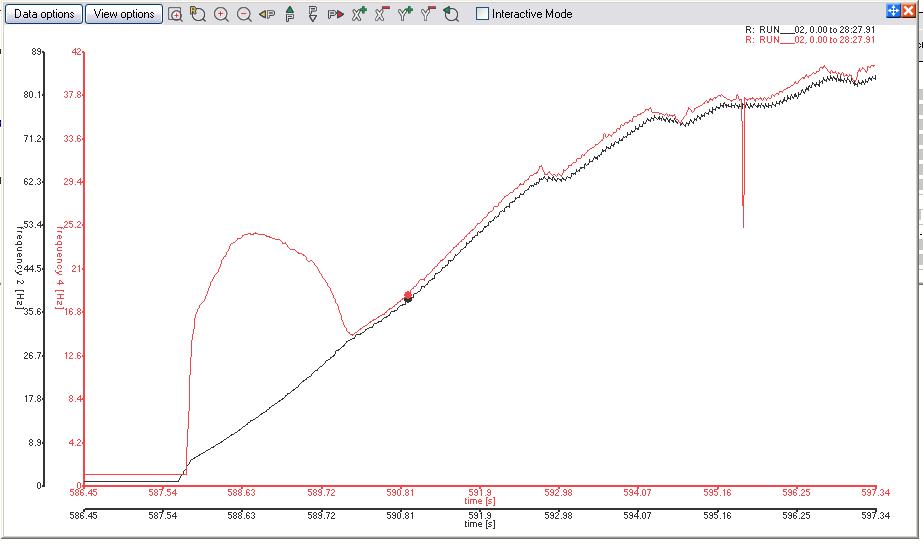Pan the graph left with arrow icon

click(267, 14)
